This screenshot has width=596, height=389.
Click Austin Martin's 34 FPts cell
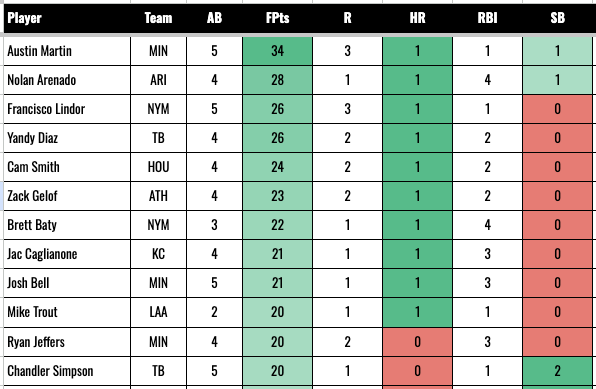pyautogui.click(x=277, y=51)
